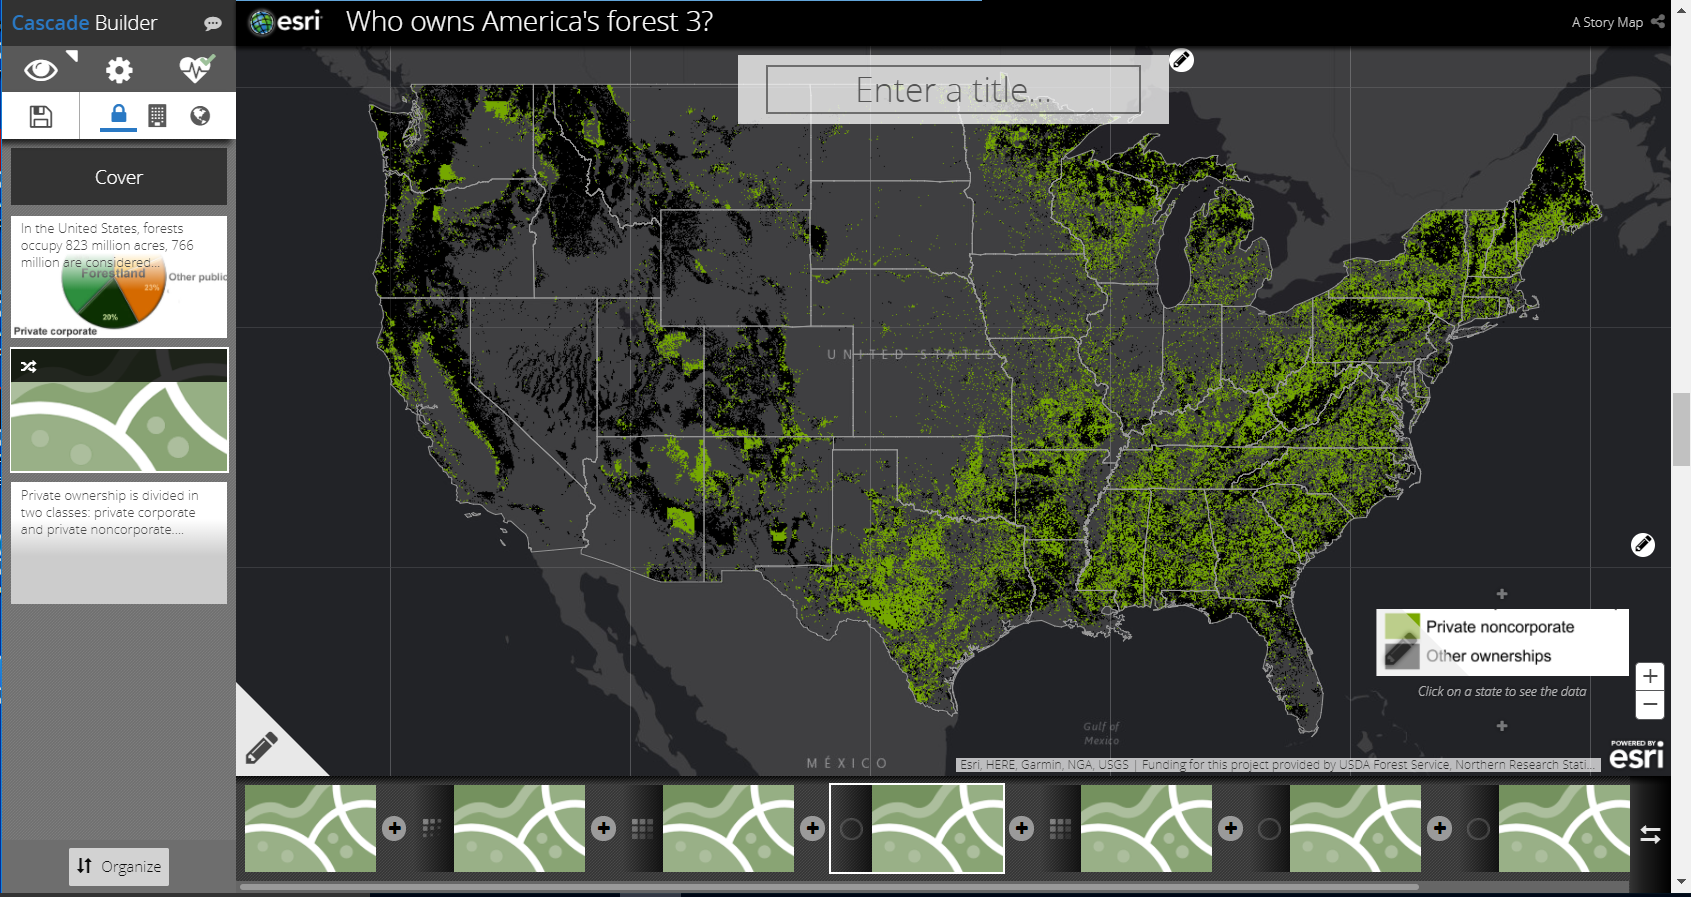Click the circle transition icon before seventh thumbnail
The height and width of the screenshot is (897, 1691).
1478,828
